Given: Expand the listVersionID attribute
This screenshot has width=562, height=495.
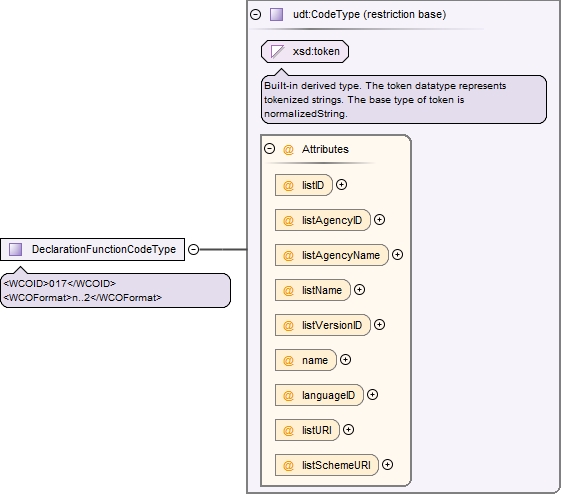Looking at the screenshot, I should (379, 324).
